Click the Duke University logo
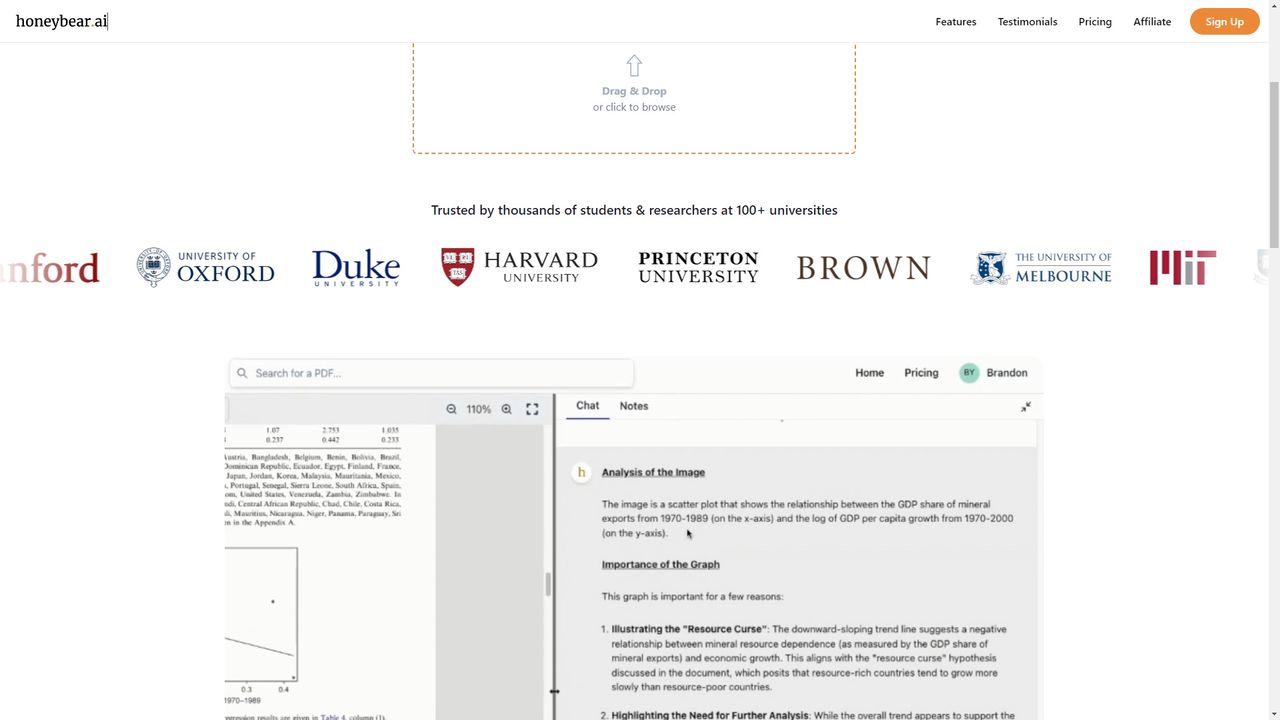 tap(356, 268)
